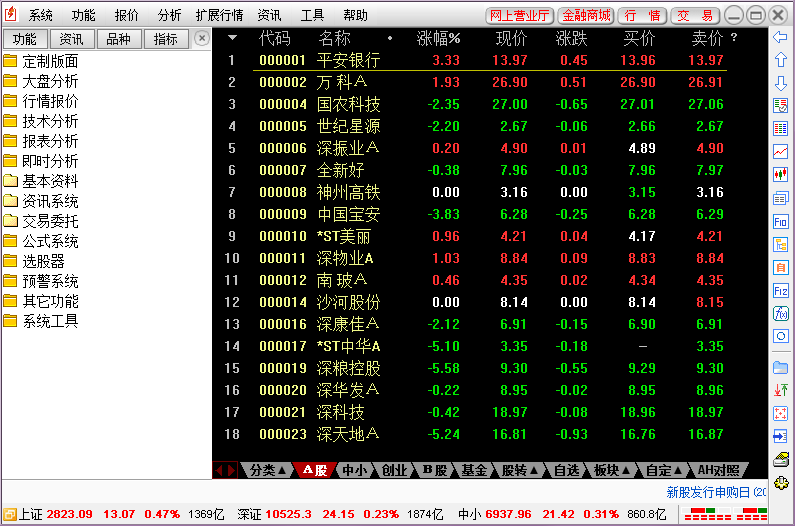Click the 金融商城 button
The height and width of the screenshot is (526, 795).
[586, 16]
